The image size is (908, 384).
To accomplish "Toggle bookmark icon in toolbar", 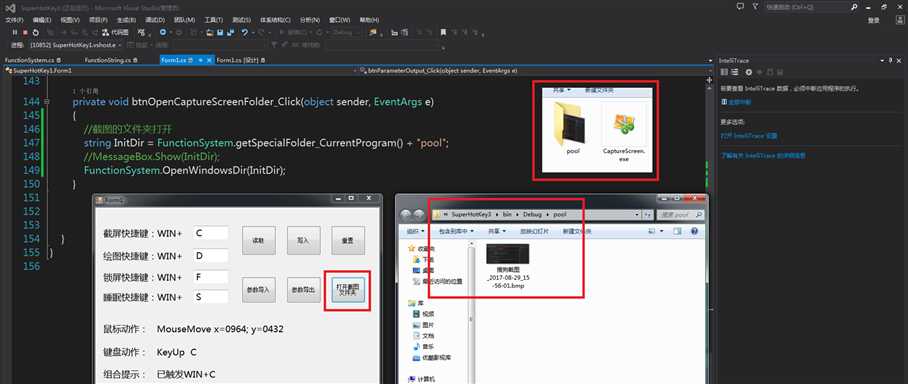I will click(x=443, y=32).
